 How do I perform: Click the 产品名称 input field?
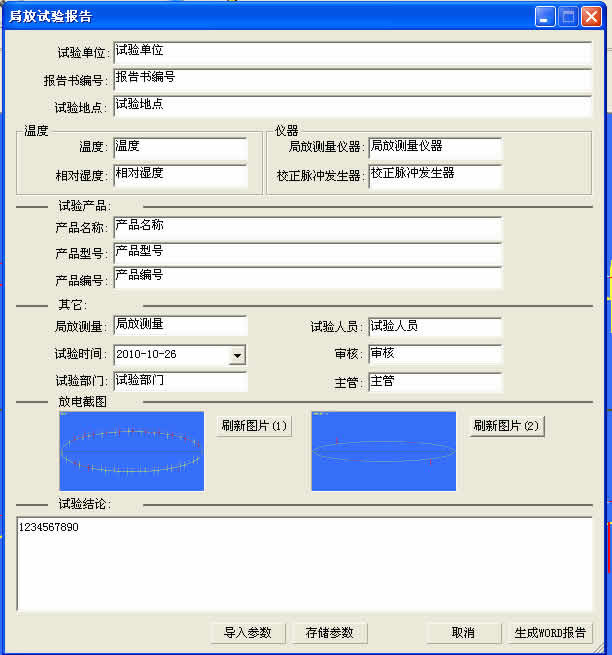308,228
